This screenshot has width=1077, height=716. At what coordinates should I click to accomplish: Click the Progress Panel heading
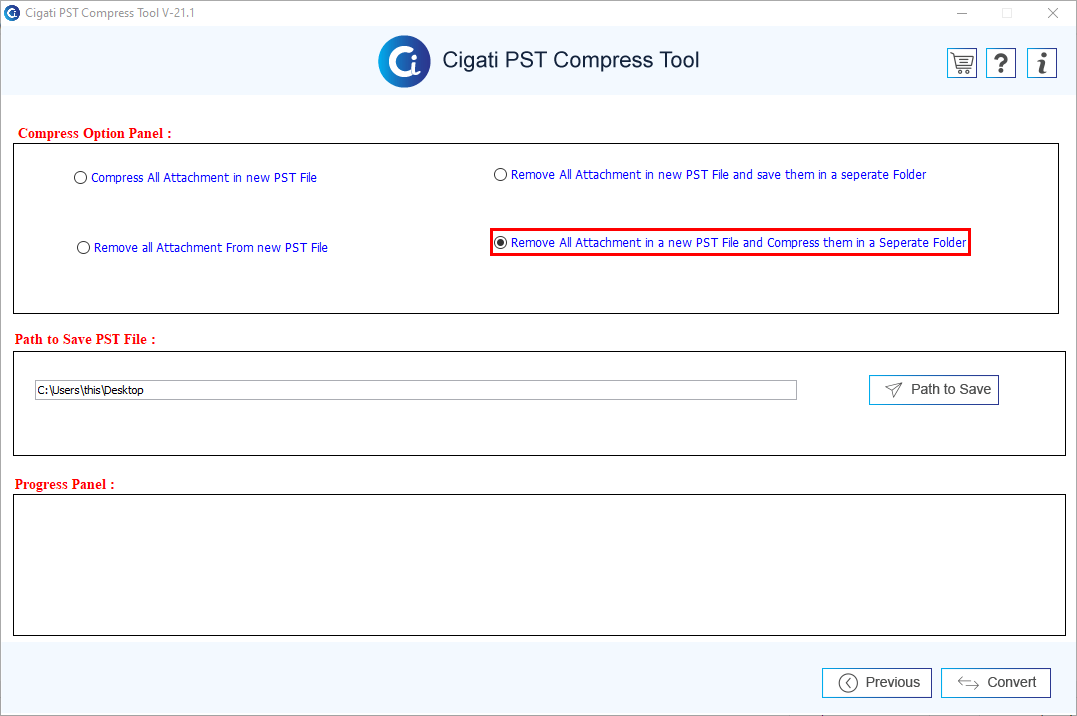[x=65, y=484]
